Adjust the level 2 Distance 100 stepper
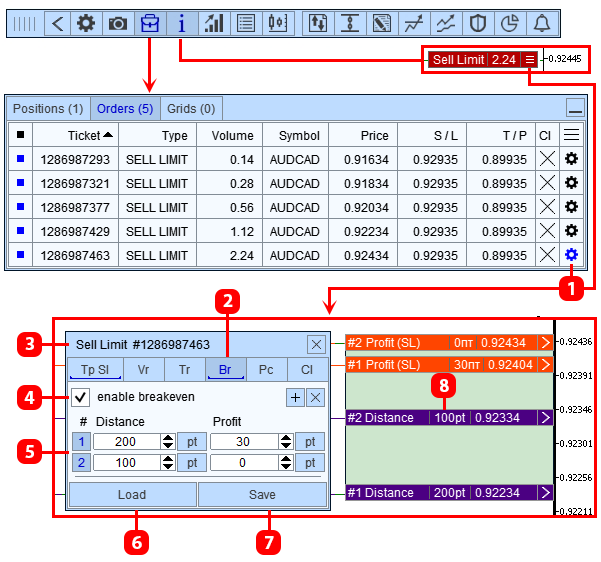This screenshot has width=601, height=562. [x=168, y=463]
